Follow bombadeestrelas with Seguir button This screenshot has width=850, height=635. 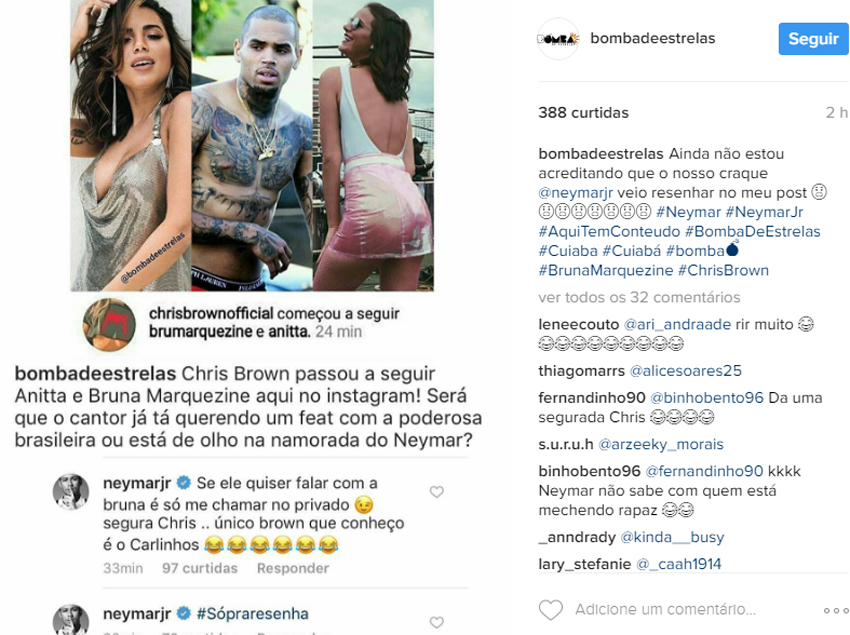pyautogui.click(x=814, y=39)
